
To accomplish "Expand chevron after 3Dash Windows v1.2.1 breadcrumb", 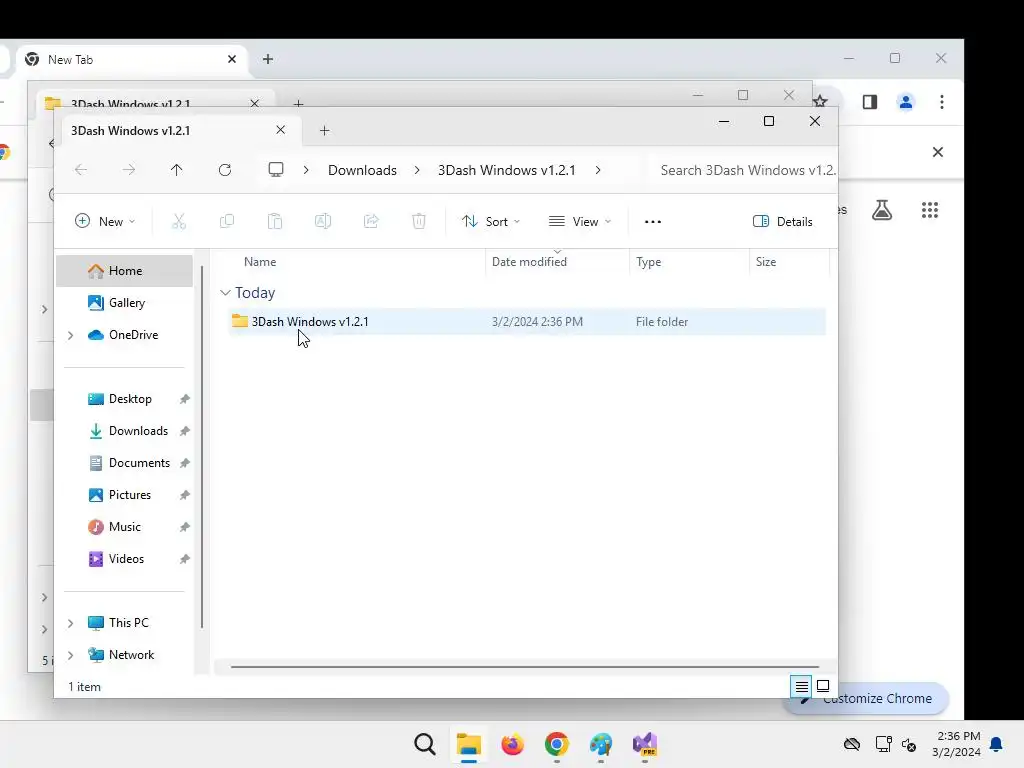I will pyautogui.click(x=598, y=170).
